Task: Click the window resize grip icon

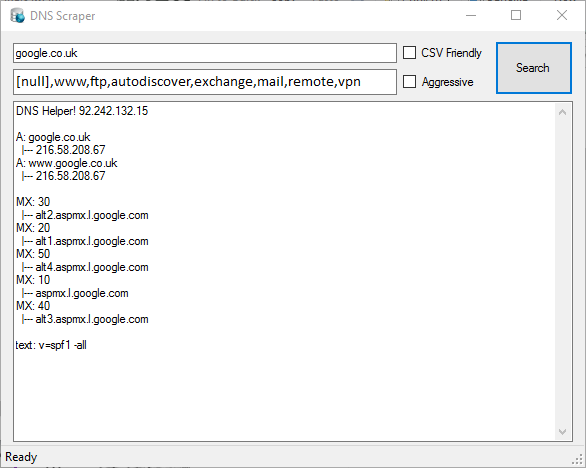Action: coord(578,459)
